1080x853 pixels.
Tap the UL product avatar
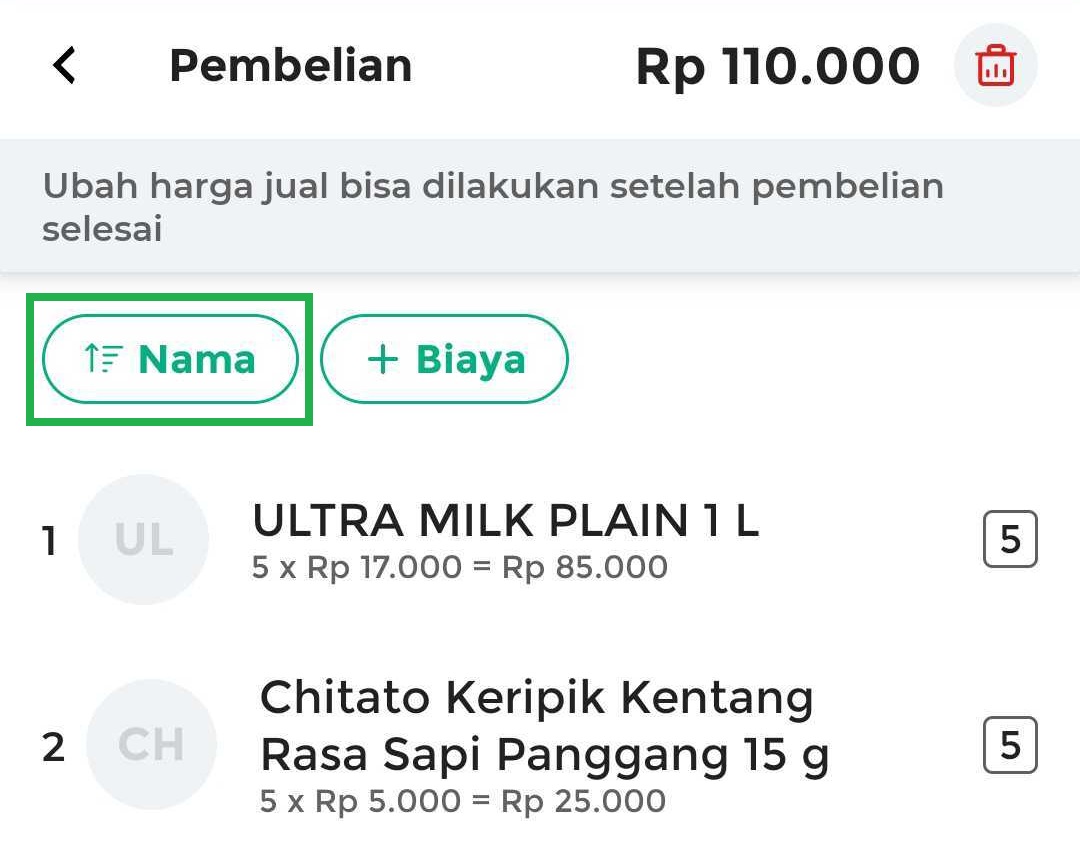143,540
